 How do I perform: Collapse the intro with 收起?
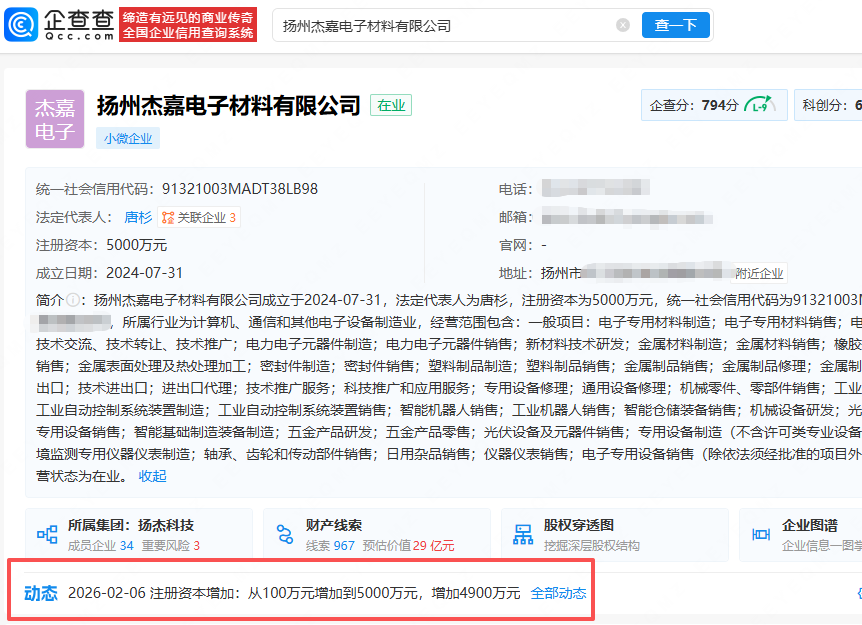point(152,476)
